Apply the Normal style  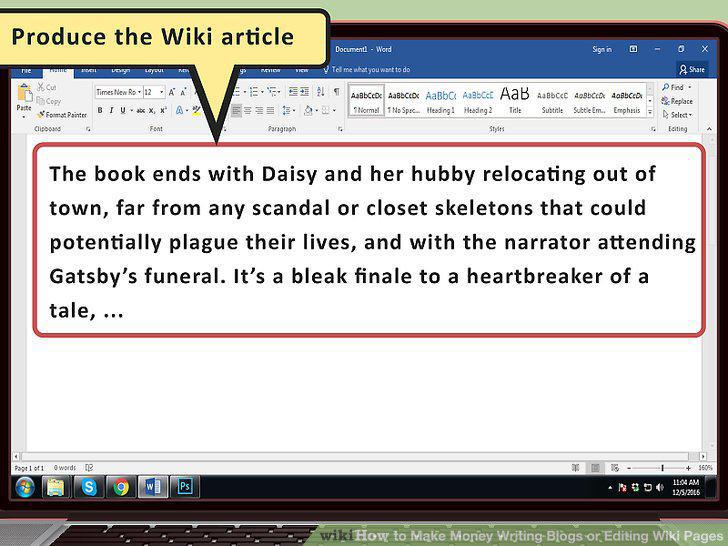pyautogui.click(x=366, y=101)
